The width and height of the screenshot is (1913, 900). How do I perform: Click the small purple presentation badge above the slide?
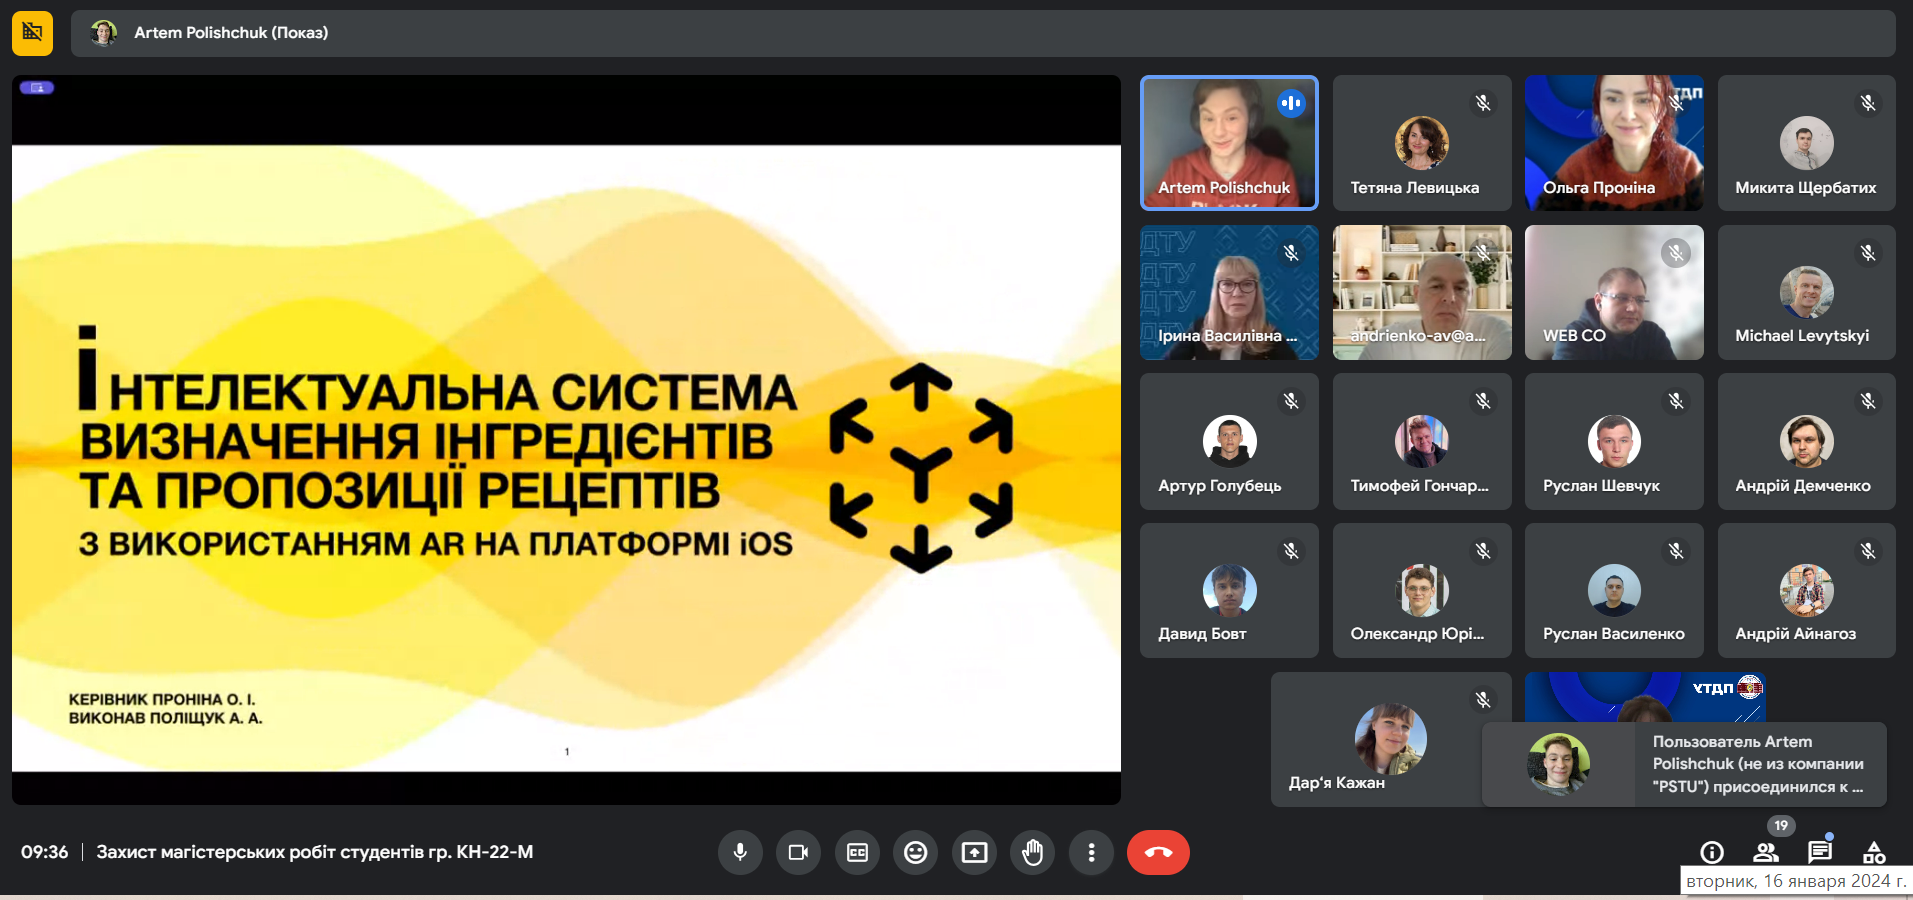37,88
